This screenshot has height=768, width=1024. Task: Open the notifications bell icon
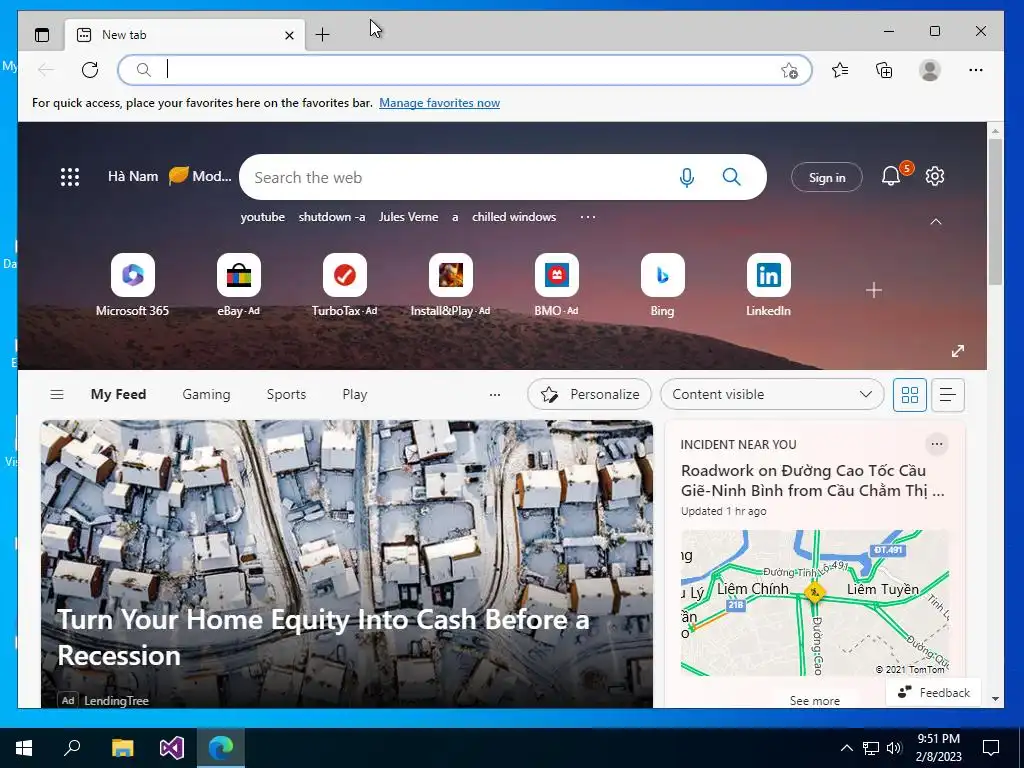[891, 176]
